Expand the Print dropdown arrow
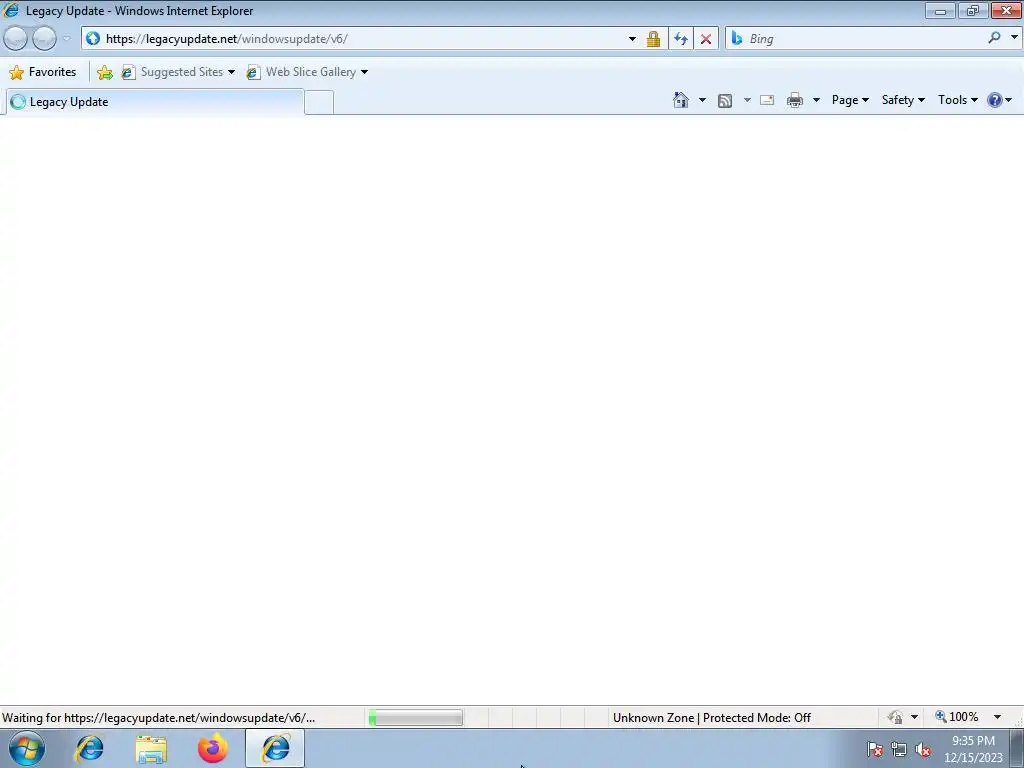This screenshot has height=768, width=1024. click(x=816, y=100)
